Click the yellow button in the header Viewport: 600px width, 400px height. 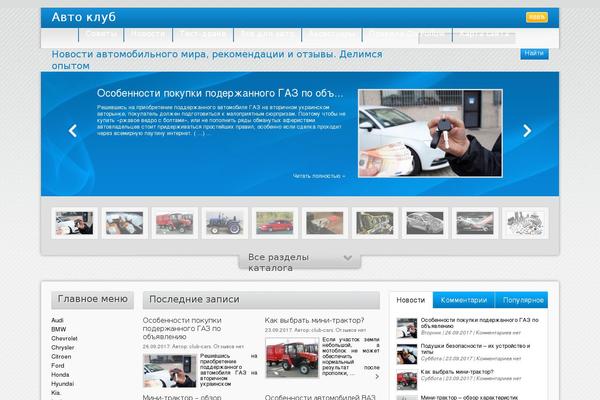pyautogui.click(x=537, y=17)
